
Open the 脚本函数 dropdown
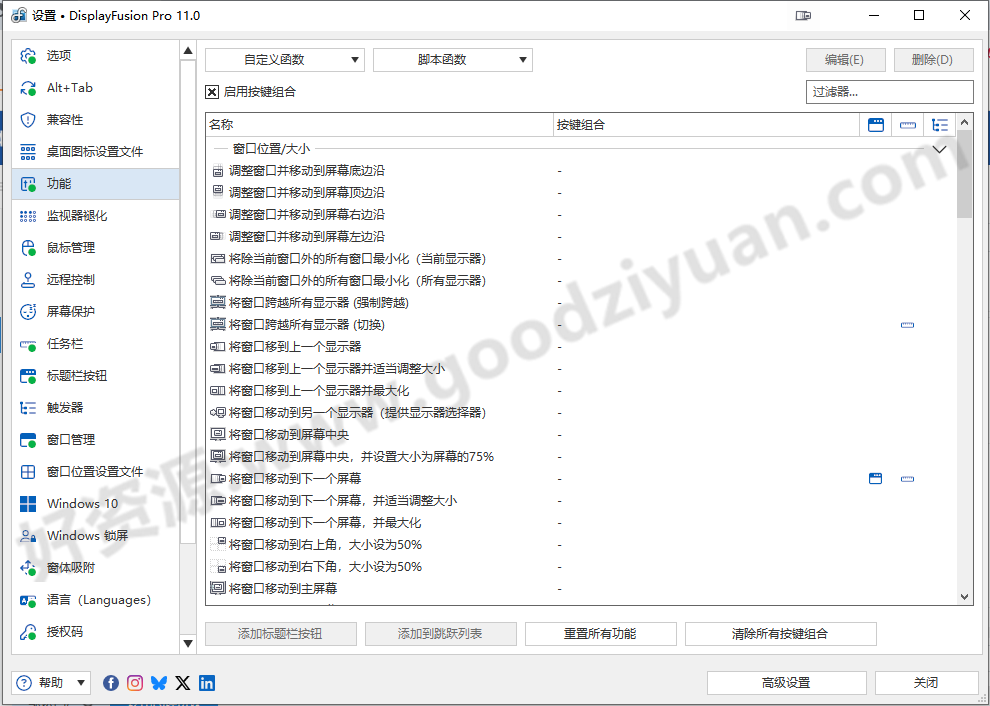[452, 59]
